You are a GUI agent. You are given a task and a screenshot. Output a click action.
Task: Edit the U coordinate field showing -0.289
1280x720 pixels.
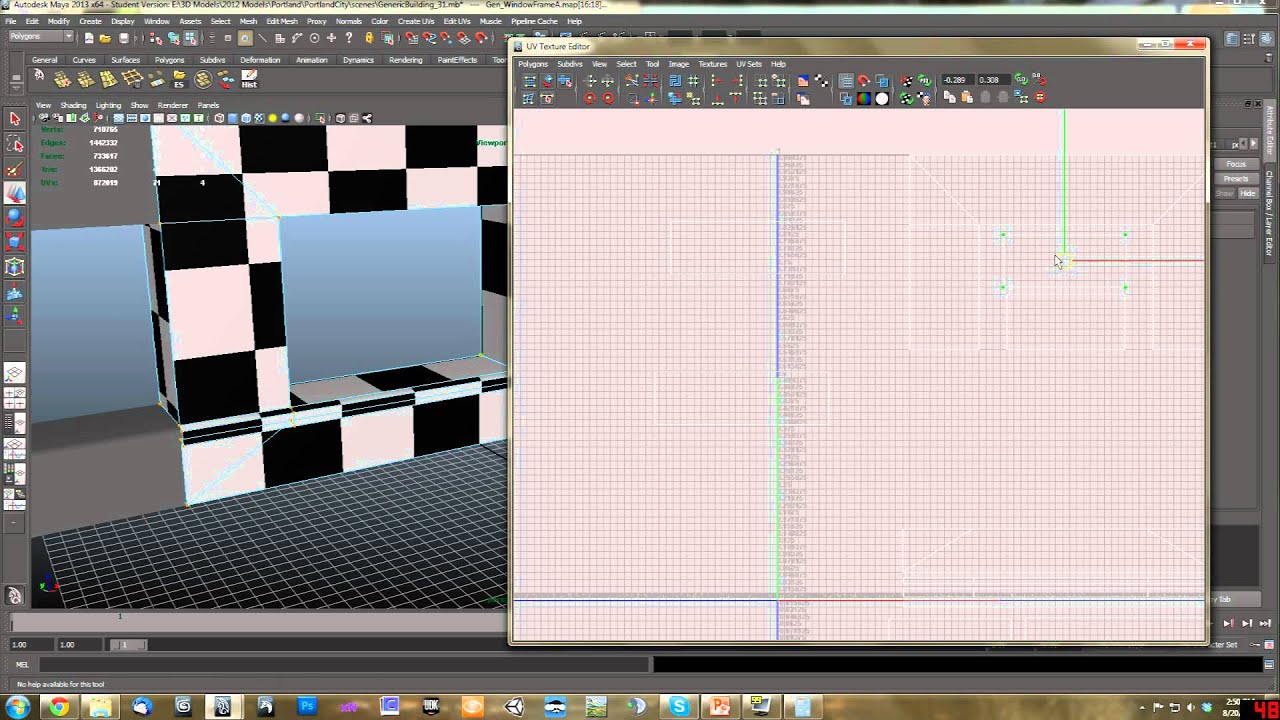click(957, 80)
